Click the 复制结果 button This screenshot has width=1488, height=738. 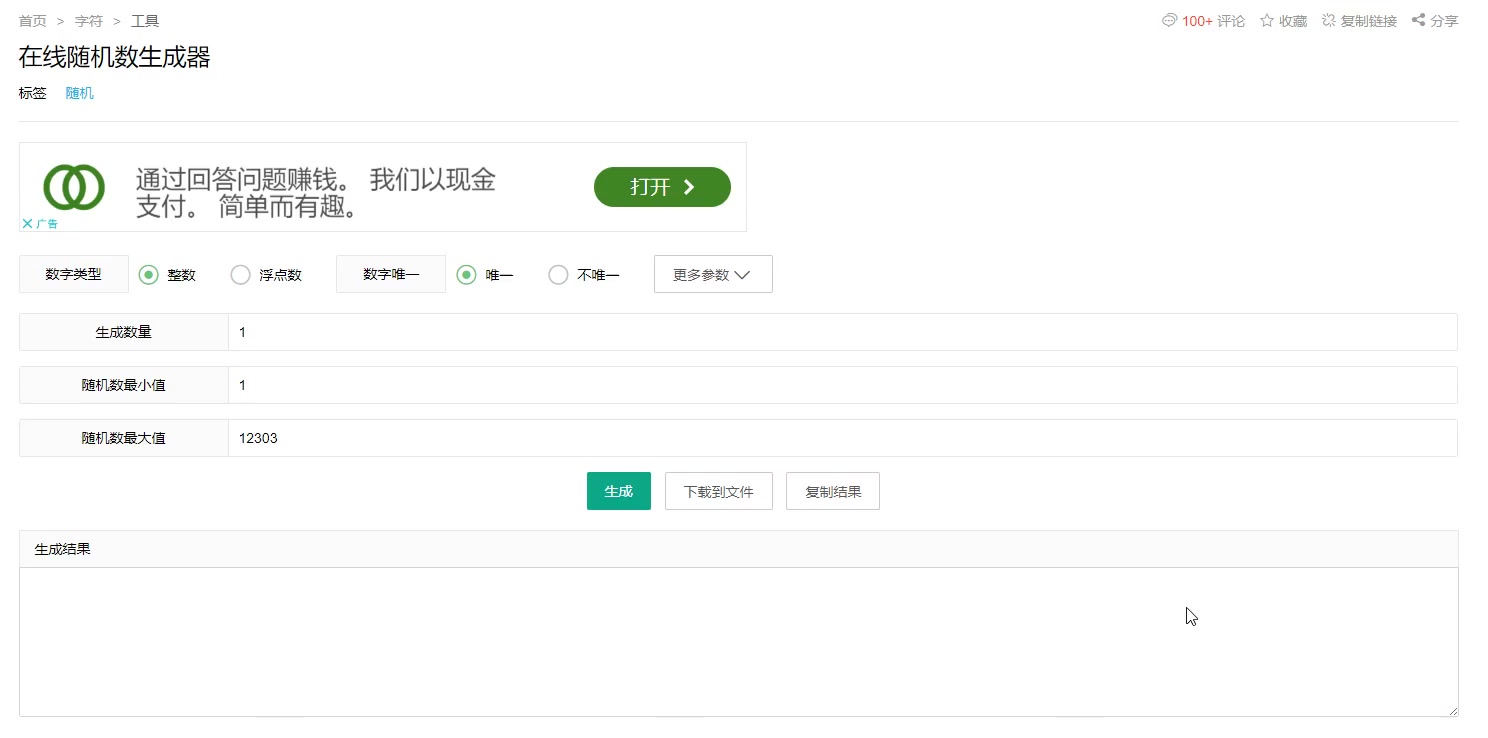click(x=833, y=491)
